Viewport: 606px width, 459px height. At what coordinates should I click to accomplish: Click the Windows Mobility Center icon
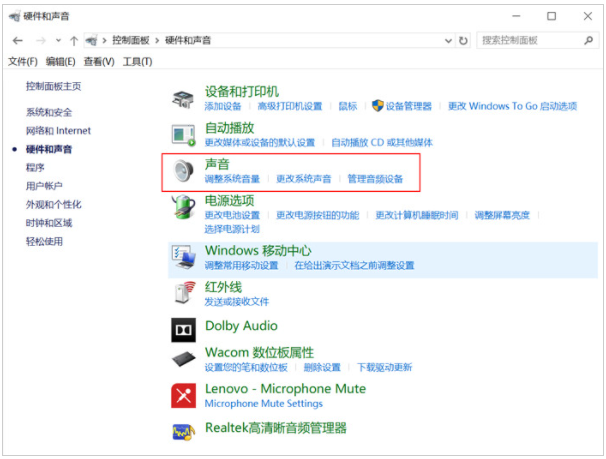coord(183,256)
